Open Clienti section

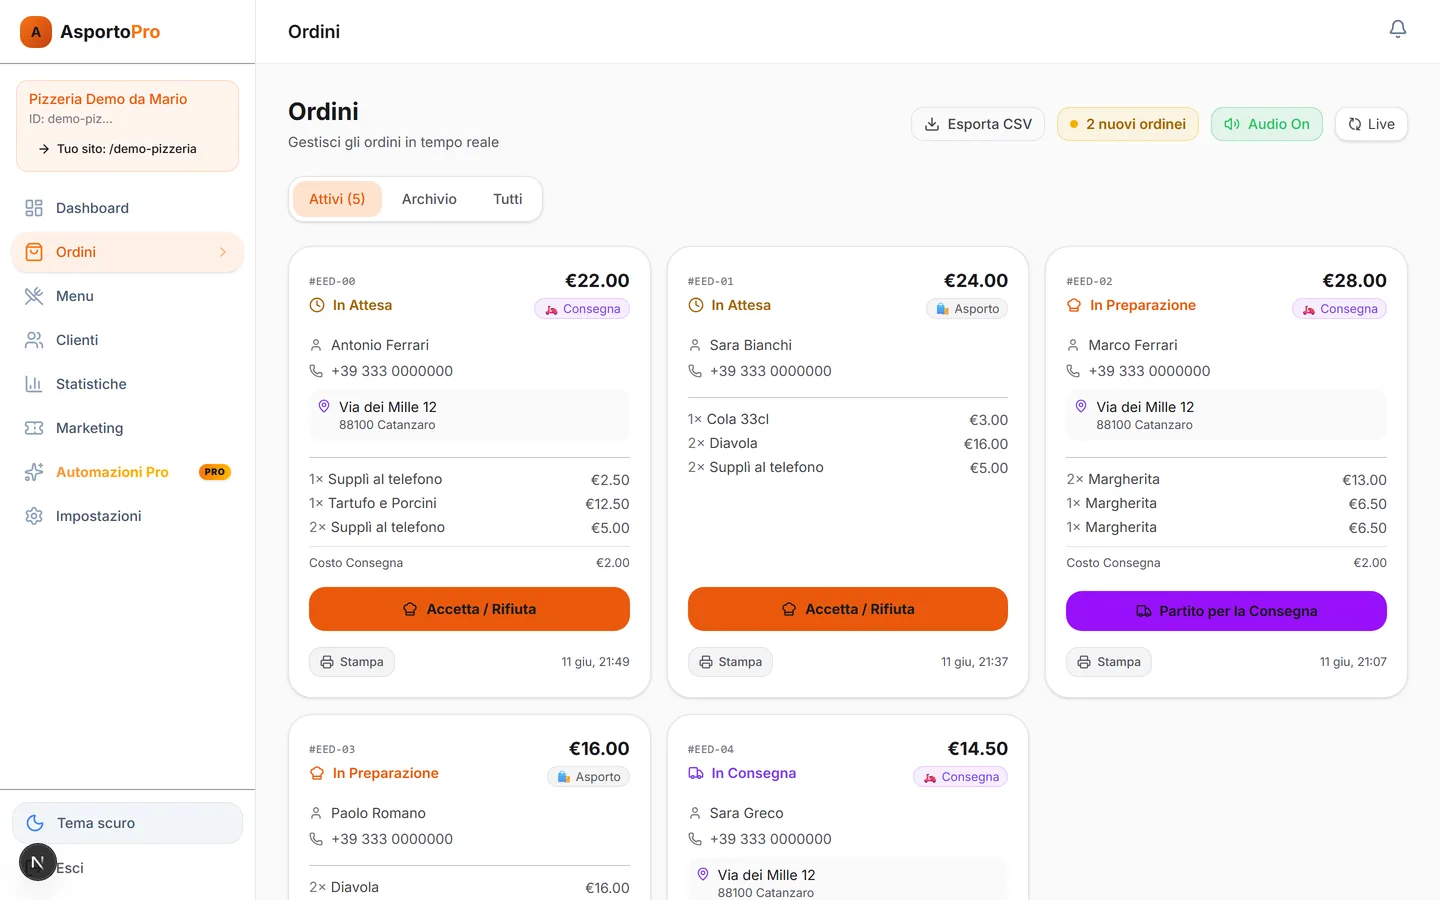point(127,340)
